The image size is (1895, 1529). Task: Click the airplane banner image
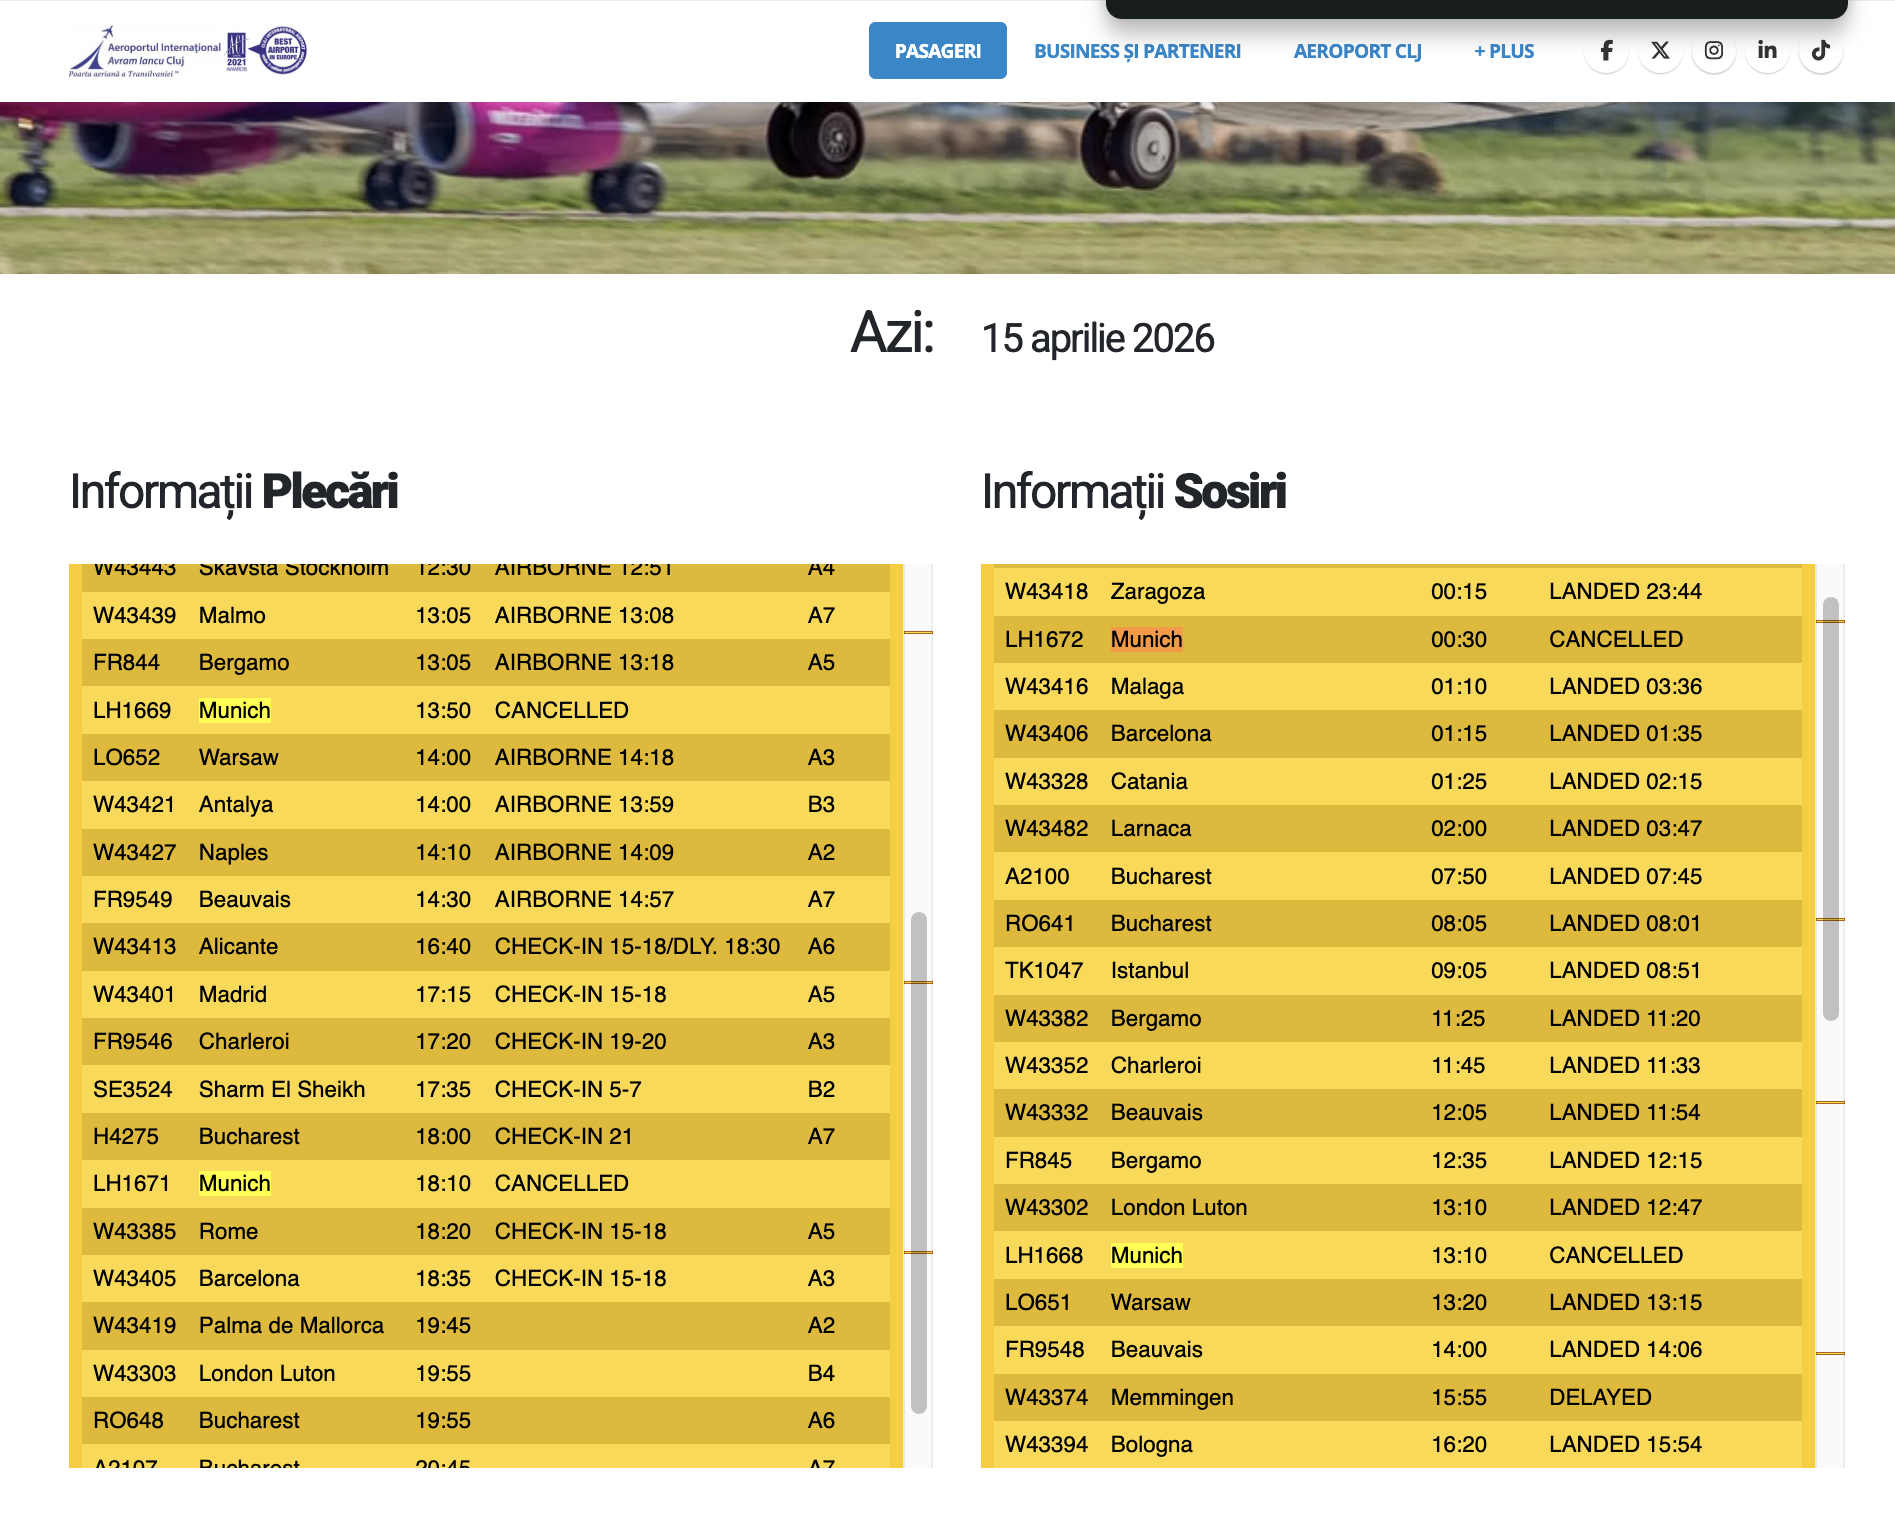(x=947, y=187)
